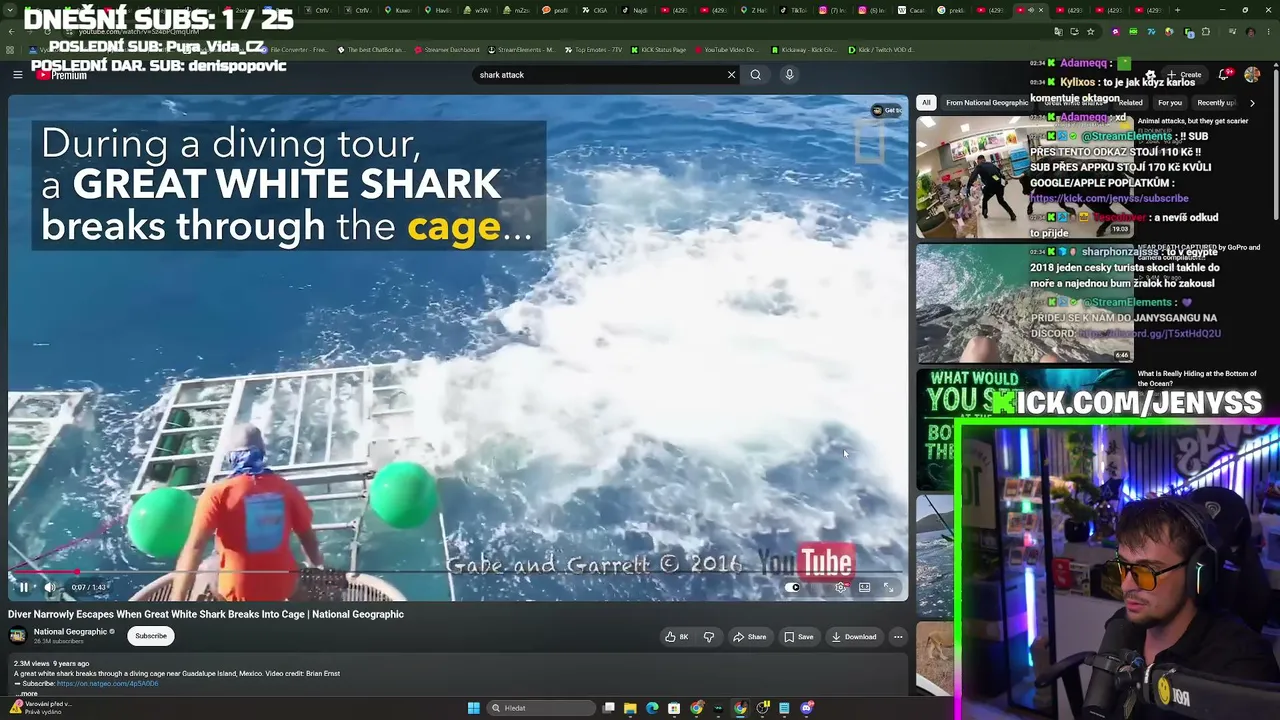
Task: Open the account avatar menu
Action: pyautogui.click(x=1253, y=75)
